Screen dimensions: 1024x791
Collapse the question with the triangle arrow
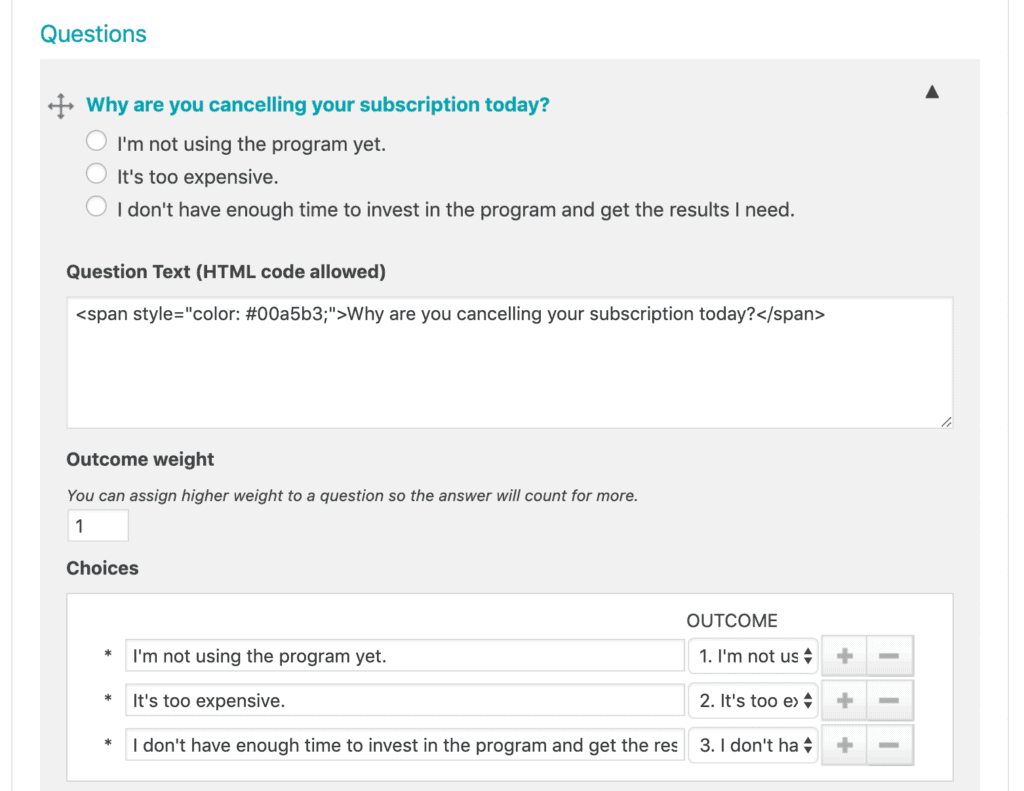(x=931, y=91)
